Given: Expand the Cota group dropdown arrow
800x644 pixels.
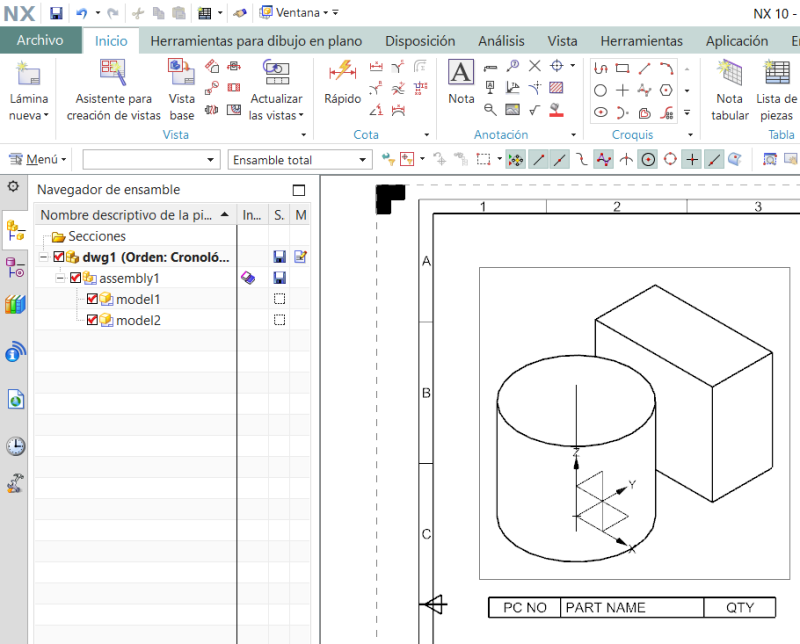Looking at the screenshot, I should 427,135.
